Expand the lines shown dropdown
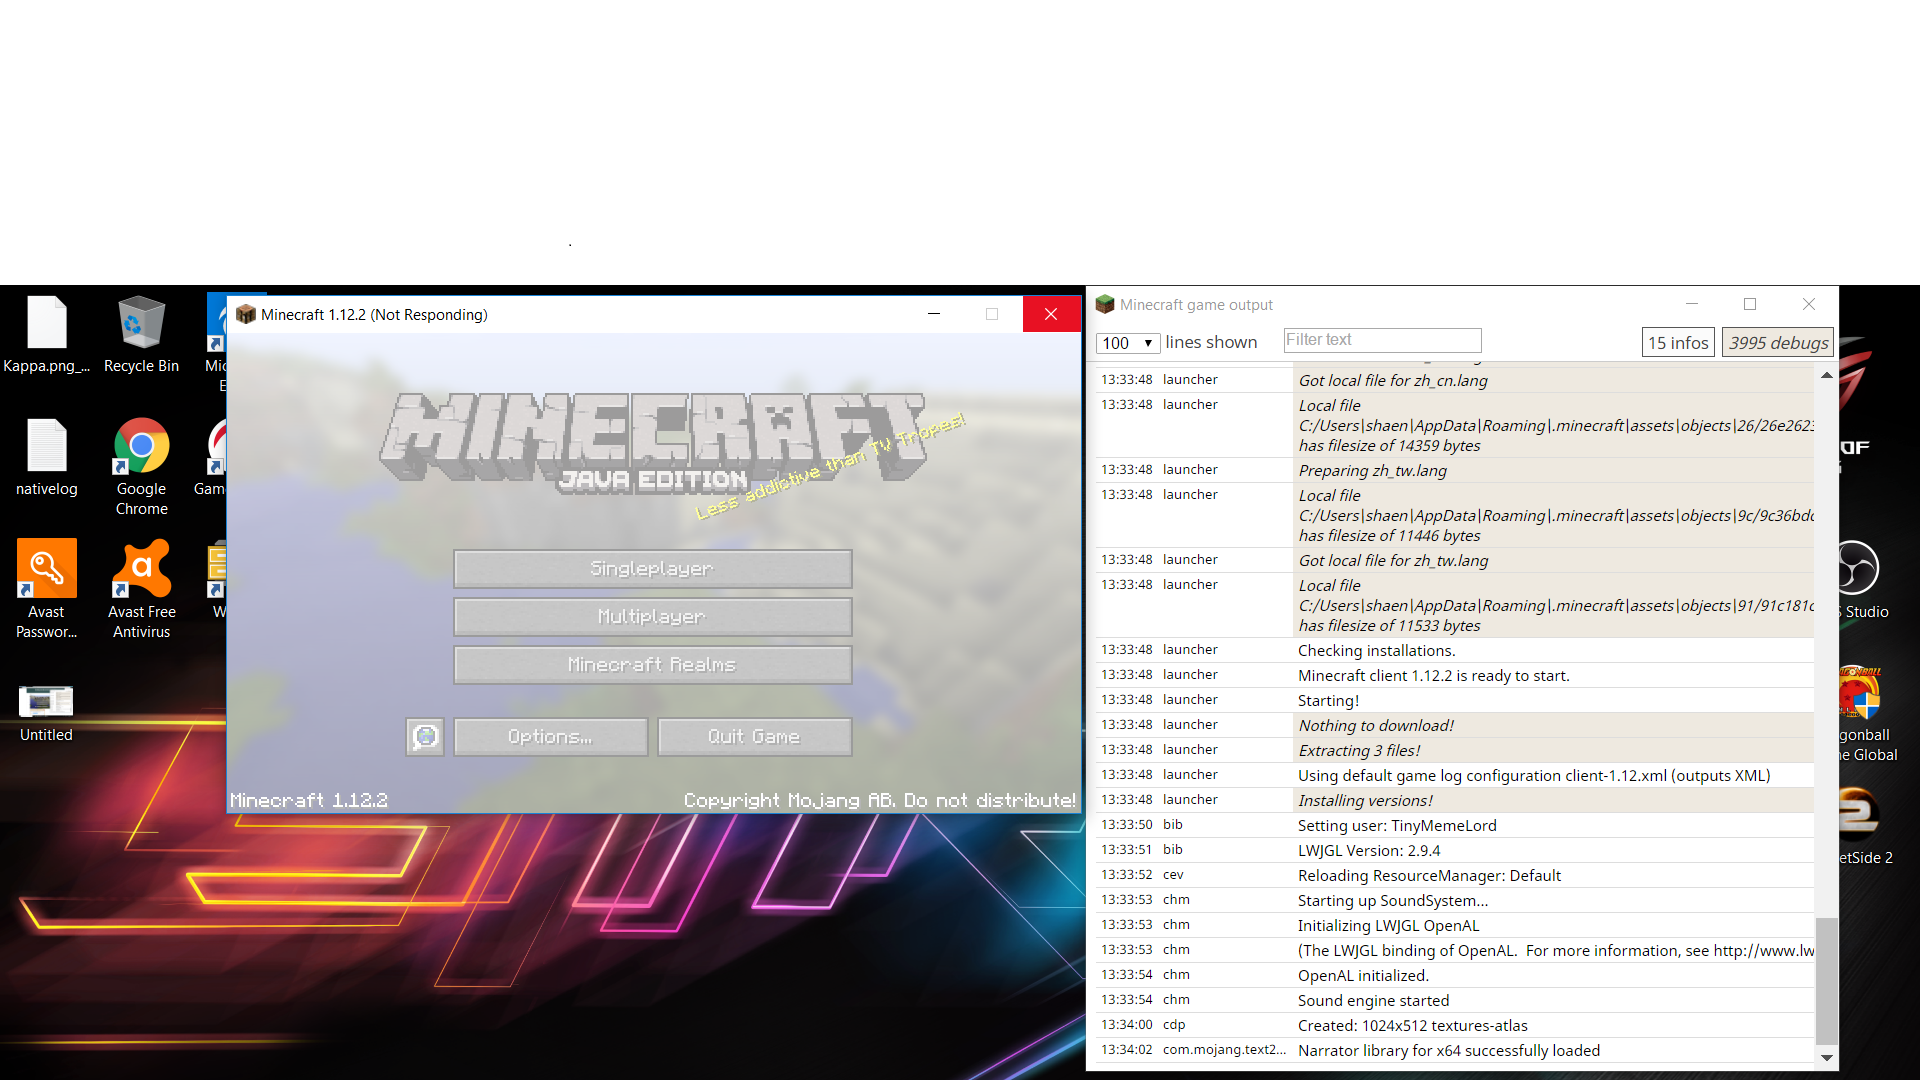1920x1080 pixels. [1127, 343]
